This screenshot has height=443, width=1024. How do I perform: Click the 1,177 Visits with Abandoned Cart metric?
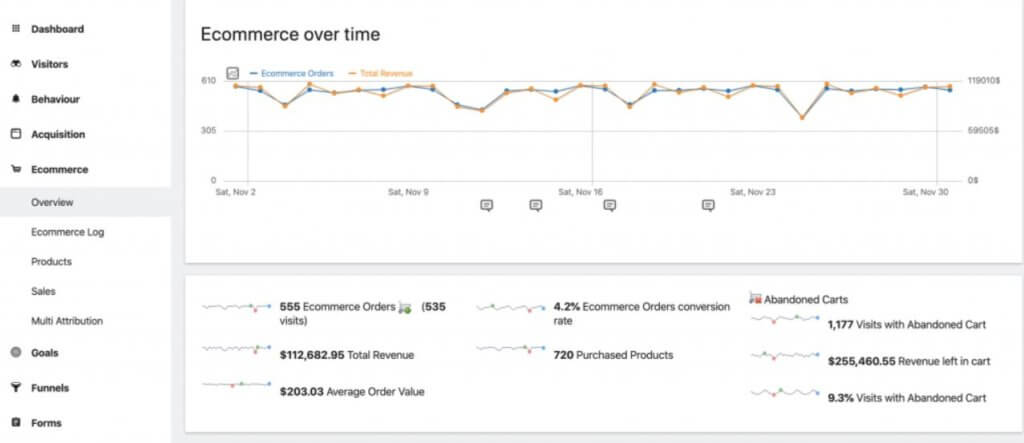pyautogui.click(x=906, y=324)
